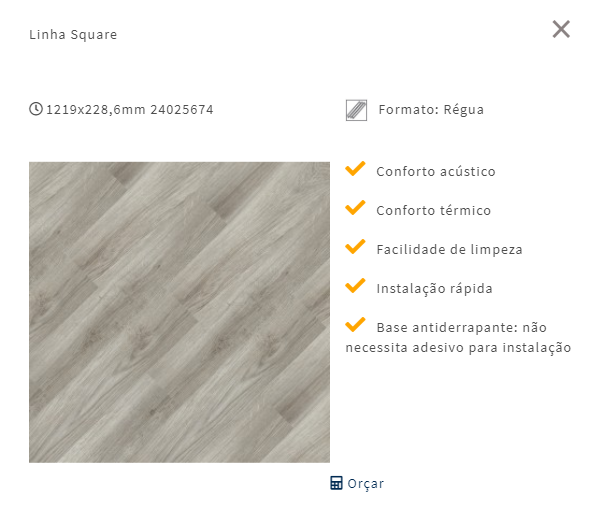Select the Linha Square title text

tap(73, 35)
